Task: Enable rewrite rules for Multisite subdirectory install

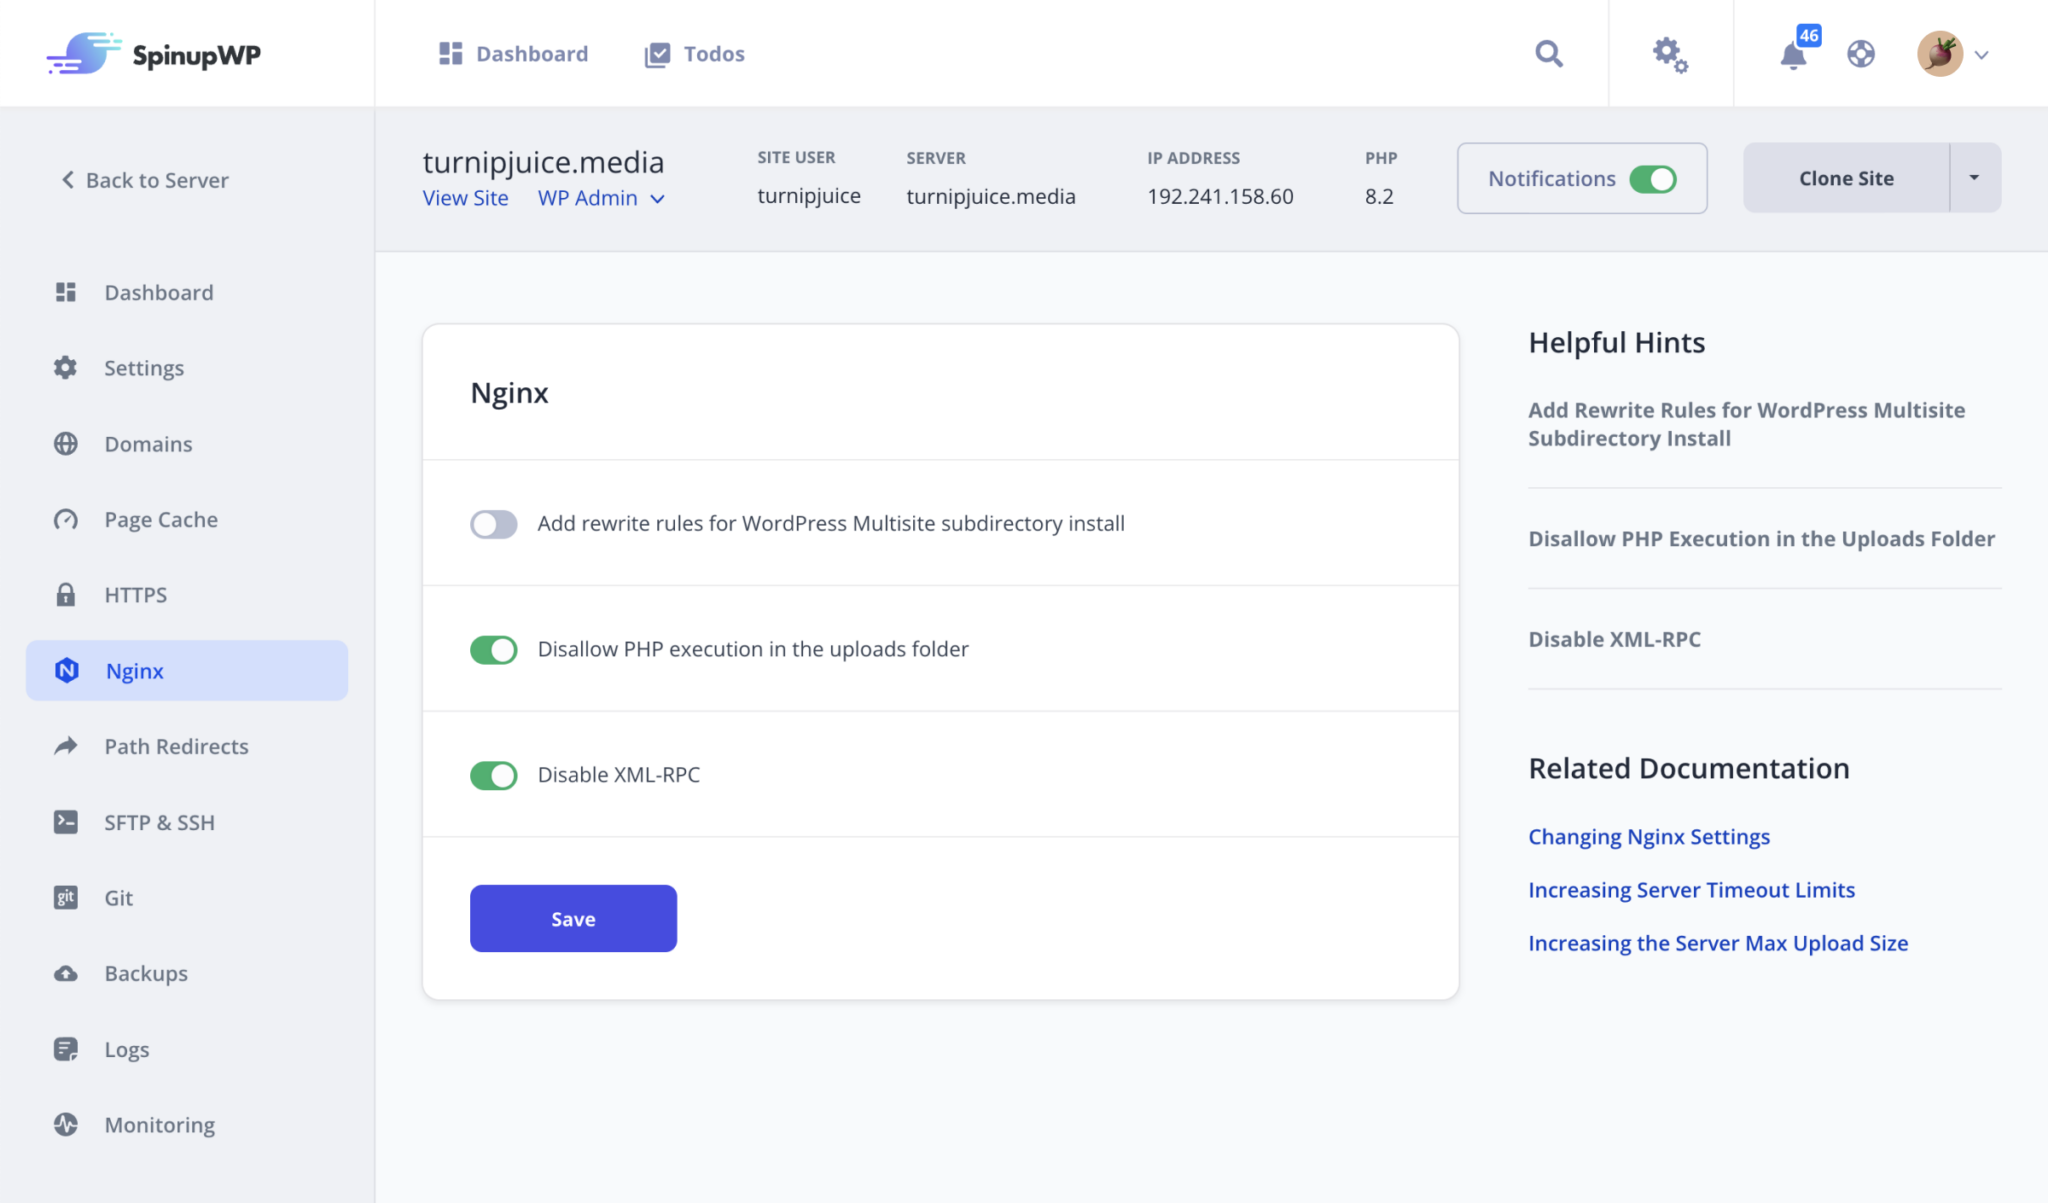Action: [493, 523]
